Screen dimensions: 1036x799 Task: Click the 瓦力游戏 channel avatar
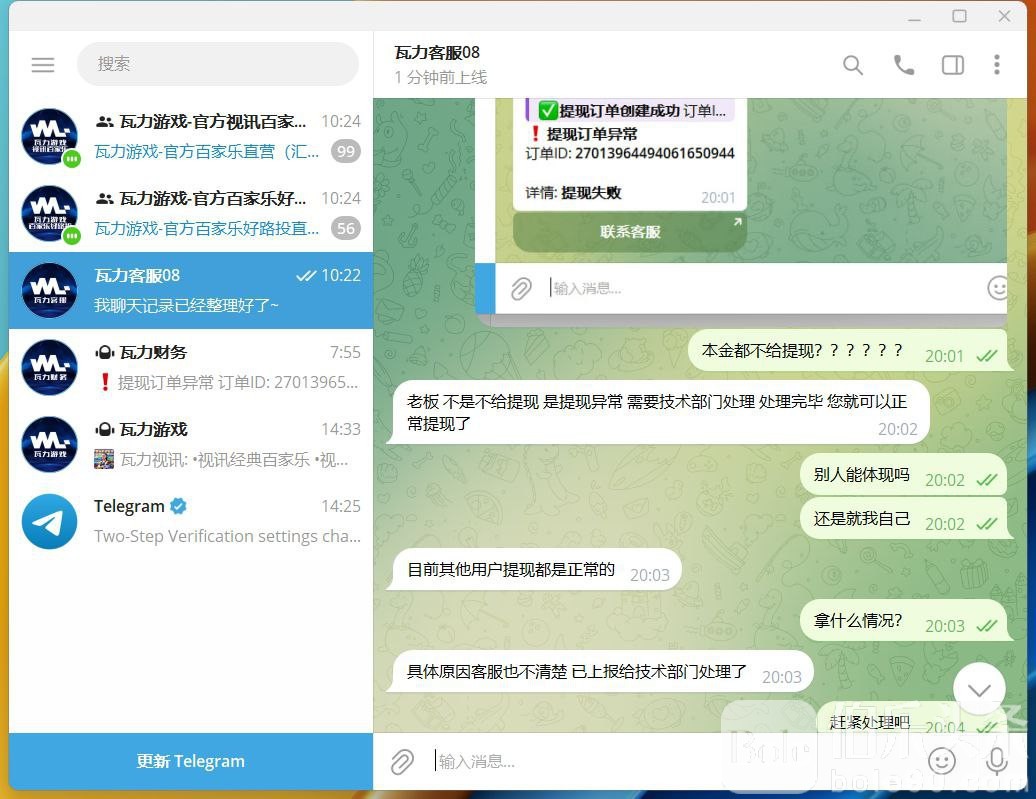pyautogui.click(x=50, y=444)
